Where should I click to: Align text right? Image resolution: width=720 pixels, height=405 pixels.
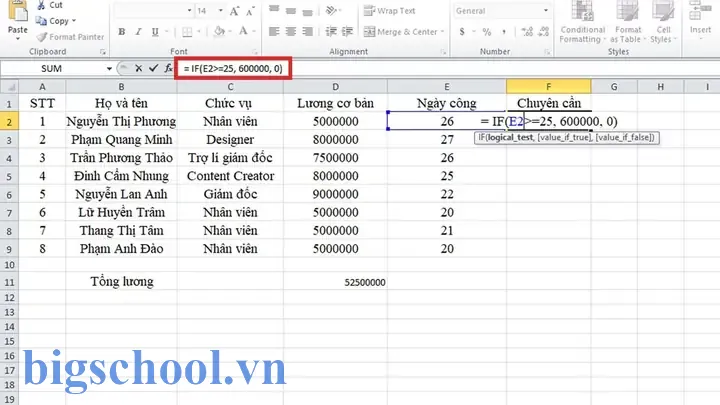pyautogui.click(x=307, y=32)
